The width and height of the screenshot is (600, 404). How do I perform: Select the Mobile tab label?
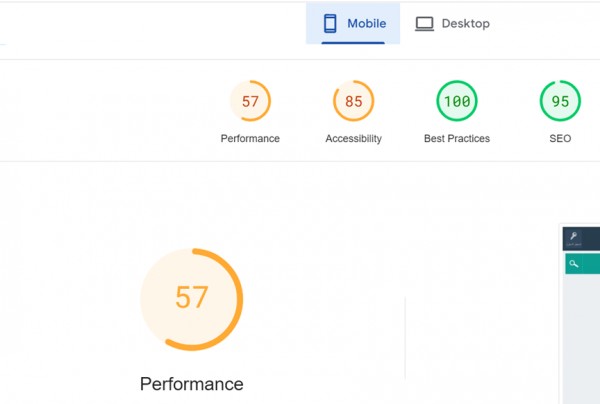click(x=367, y=24)
